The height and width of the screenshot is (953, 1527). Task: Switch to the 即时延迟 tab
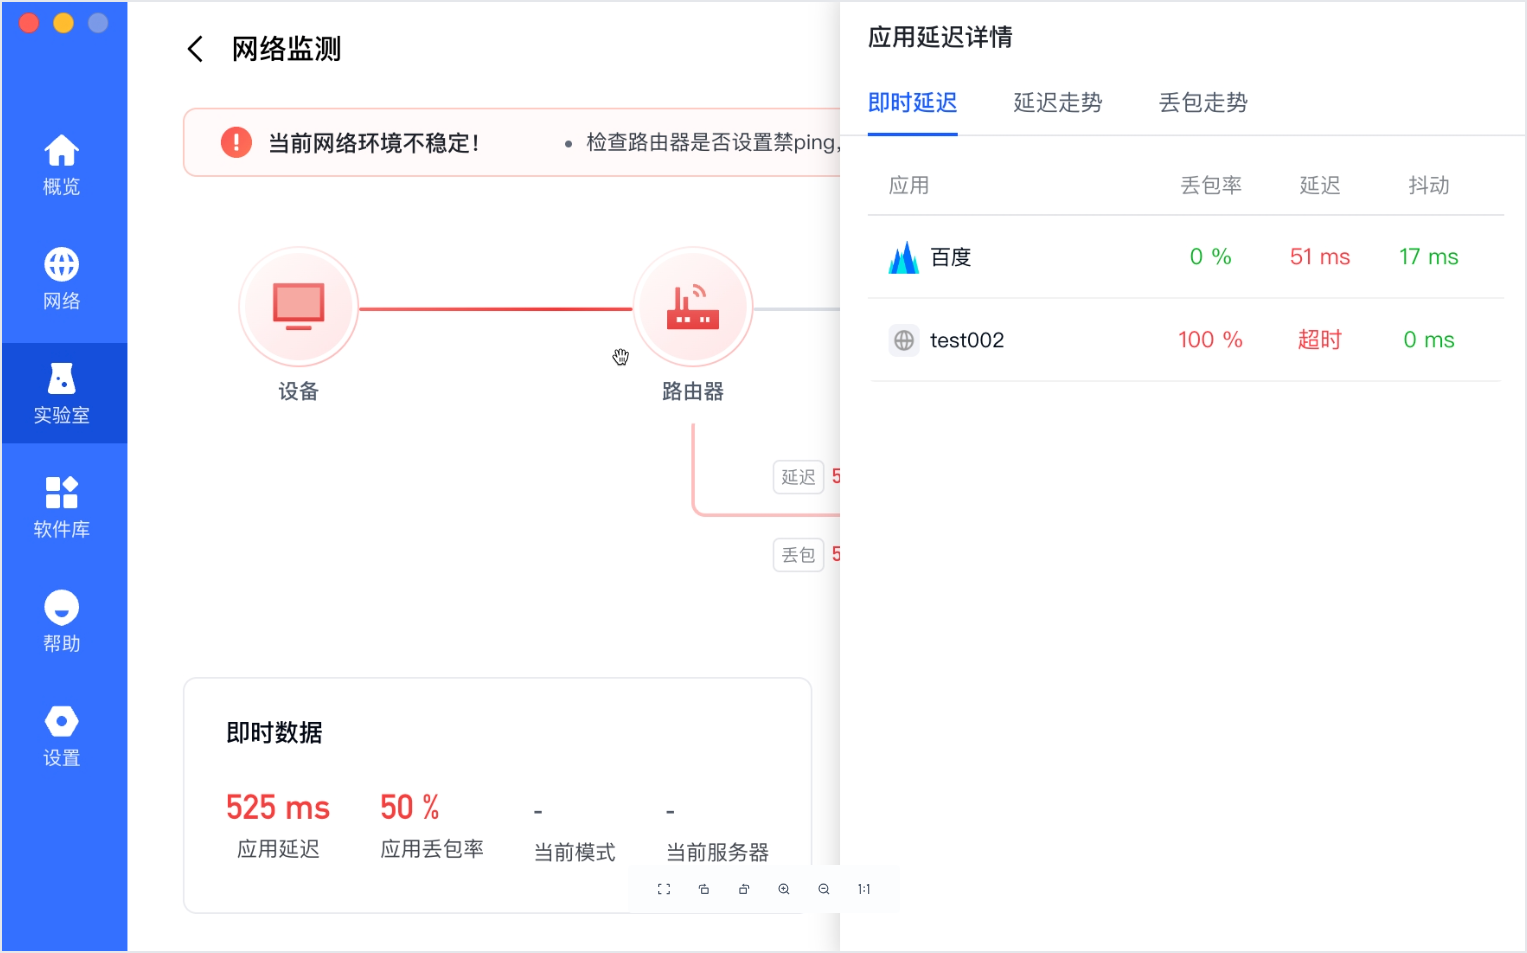913,103
